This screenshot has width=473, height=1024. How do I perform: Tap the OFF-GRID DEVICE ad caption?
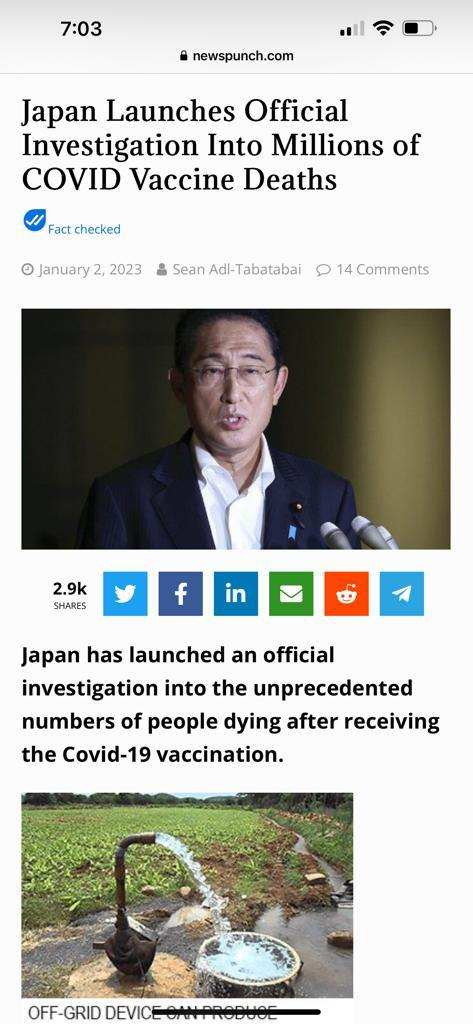(152, 1012)
